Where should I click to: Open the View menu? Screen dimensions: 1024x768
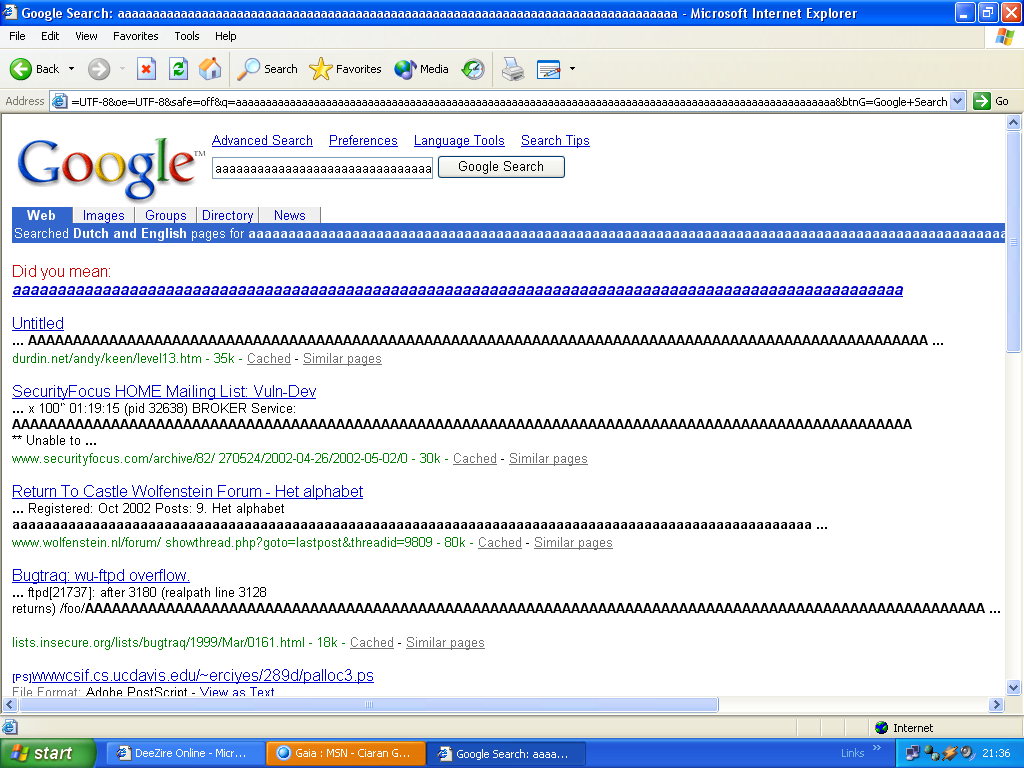[86, 36]
